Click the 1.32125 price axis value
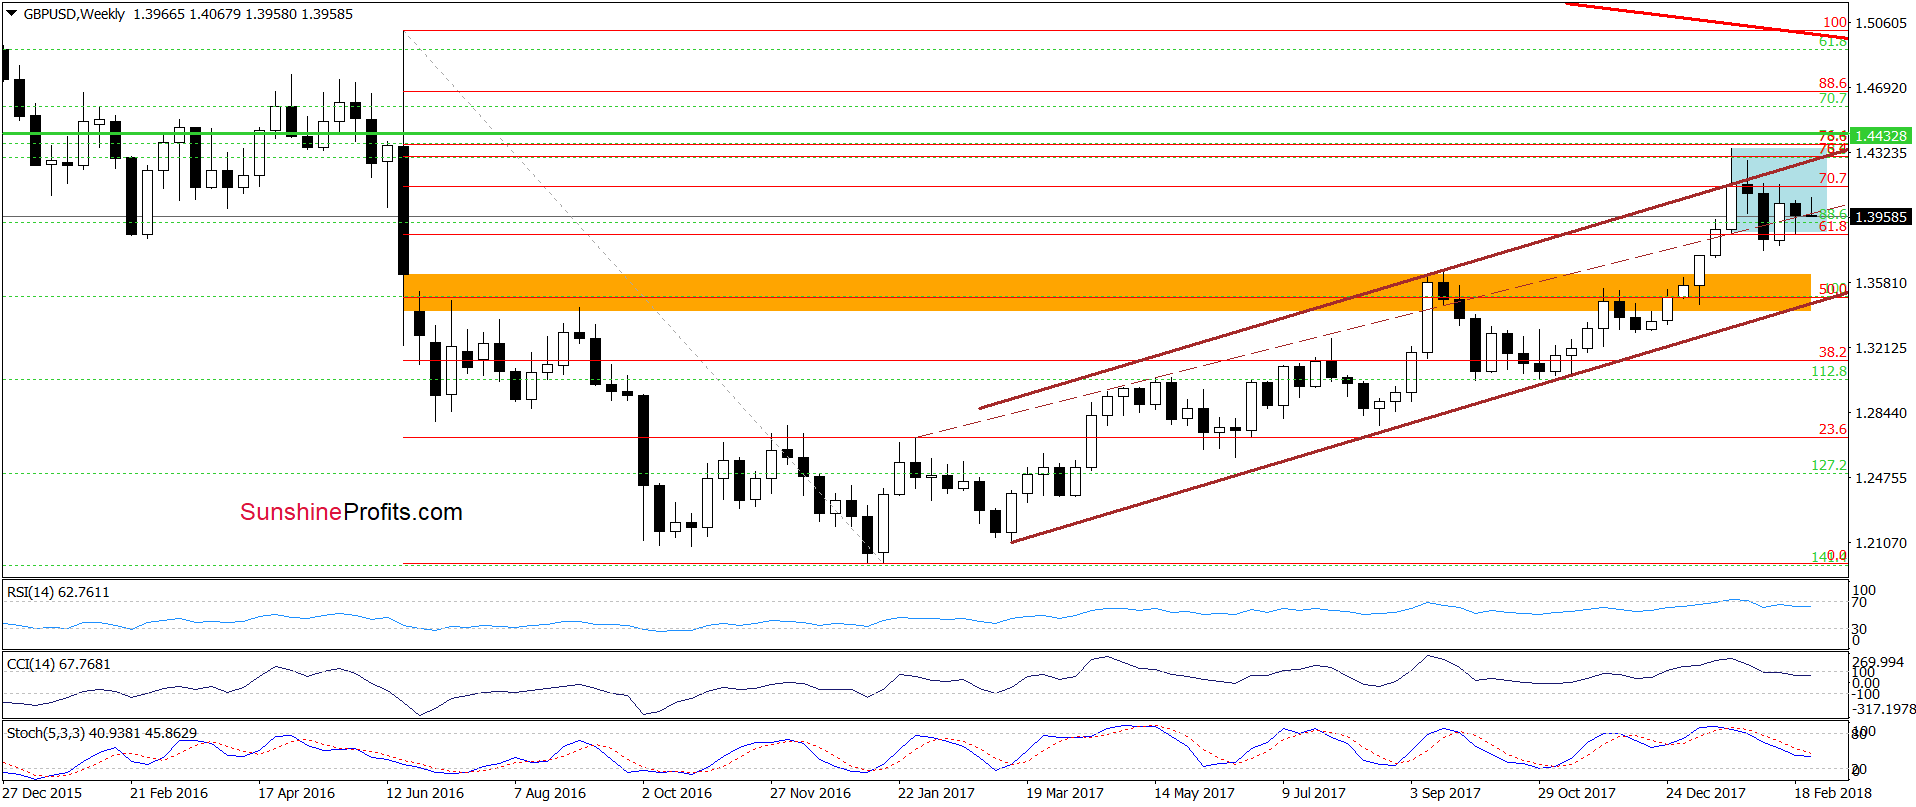This screenshot has width=1916, height=807. pos(1881,348)
